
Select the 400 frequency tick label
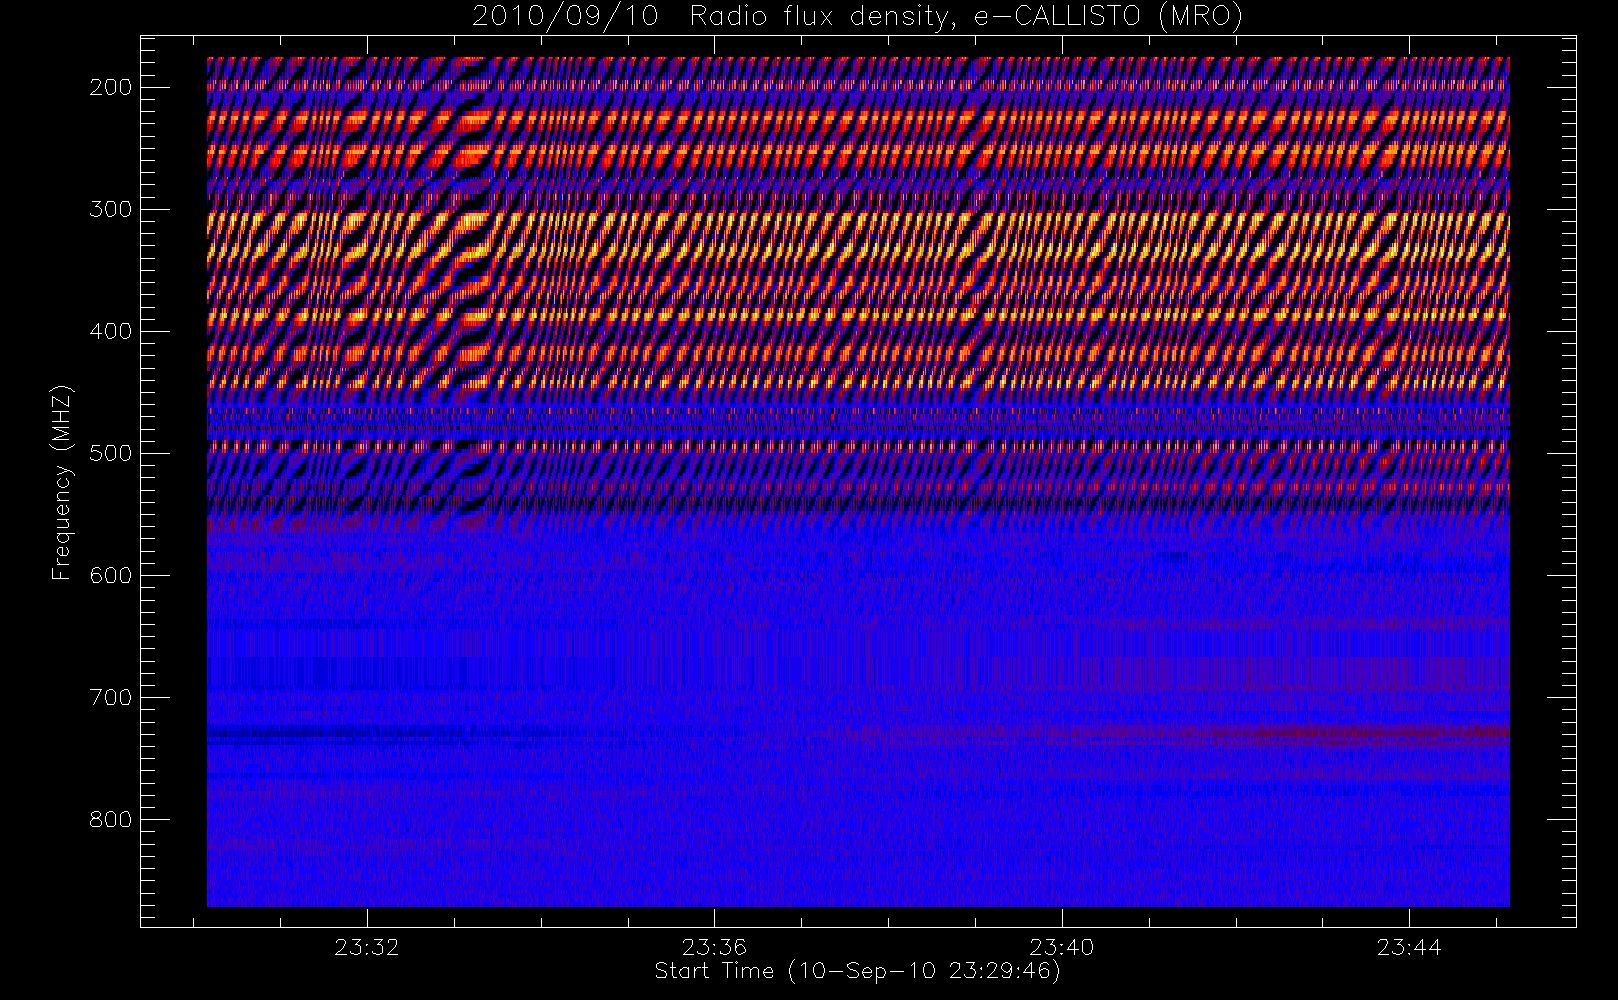[111, 332]
